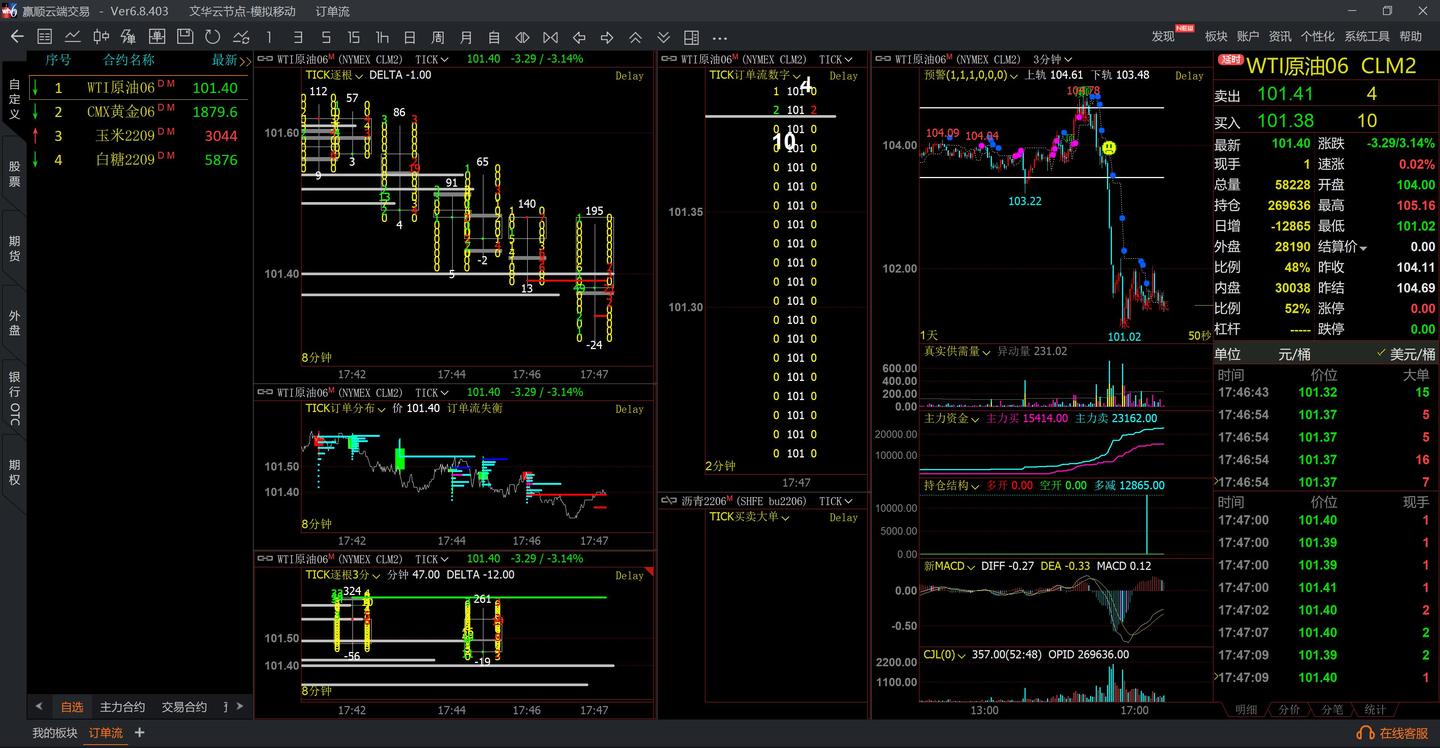Add a new page with the plus button
Screen dimensions: 1440x748
tap(139, 733)
